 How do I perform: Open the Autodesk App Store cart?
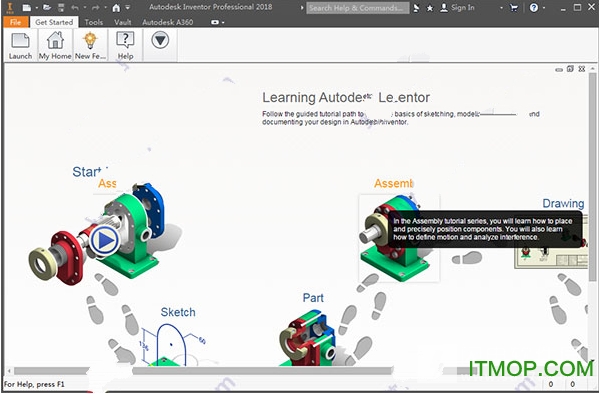(514, 8)
